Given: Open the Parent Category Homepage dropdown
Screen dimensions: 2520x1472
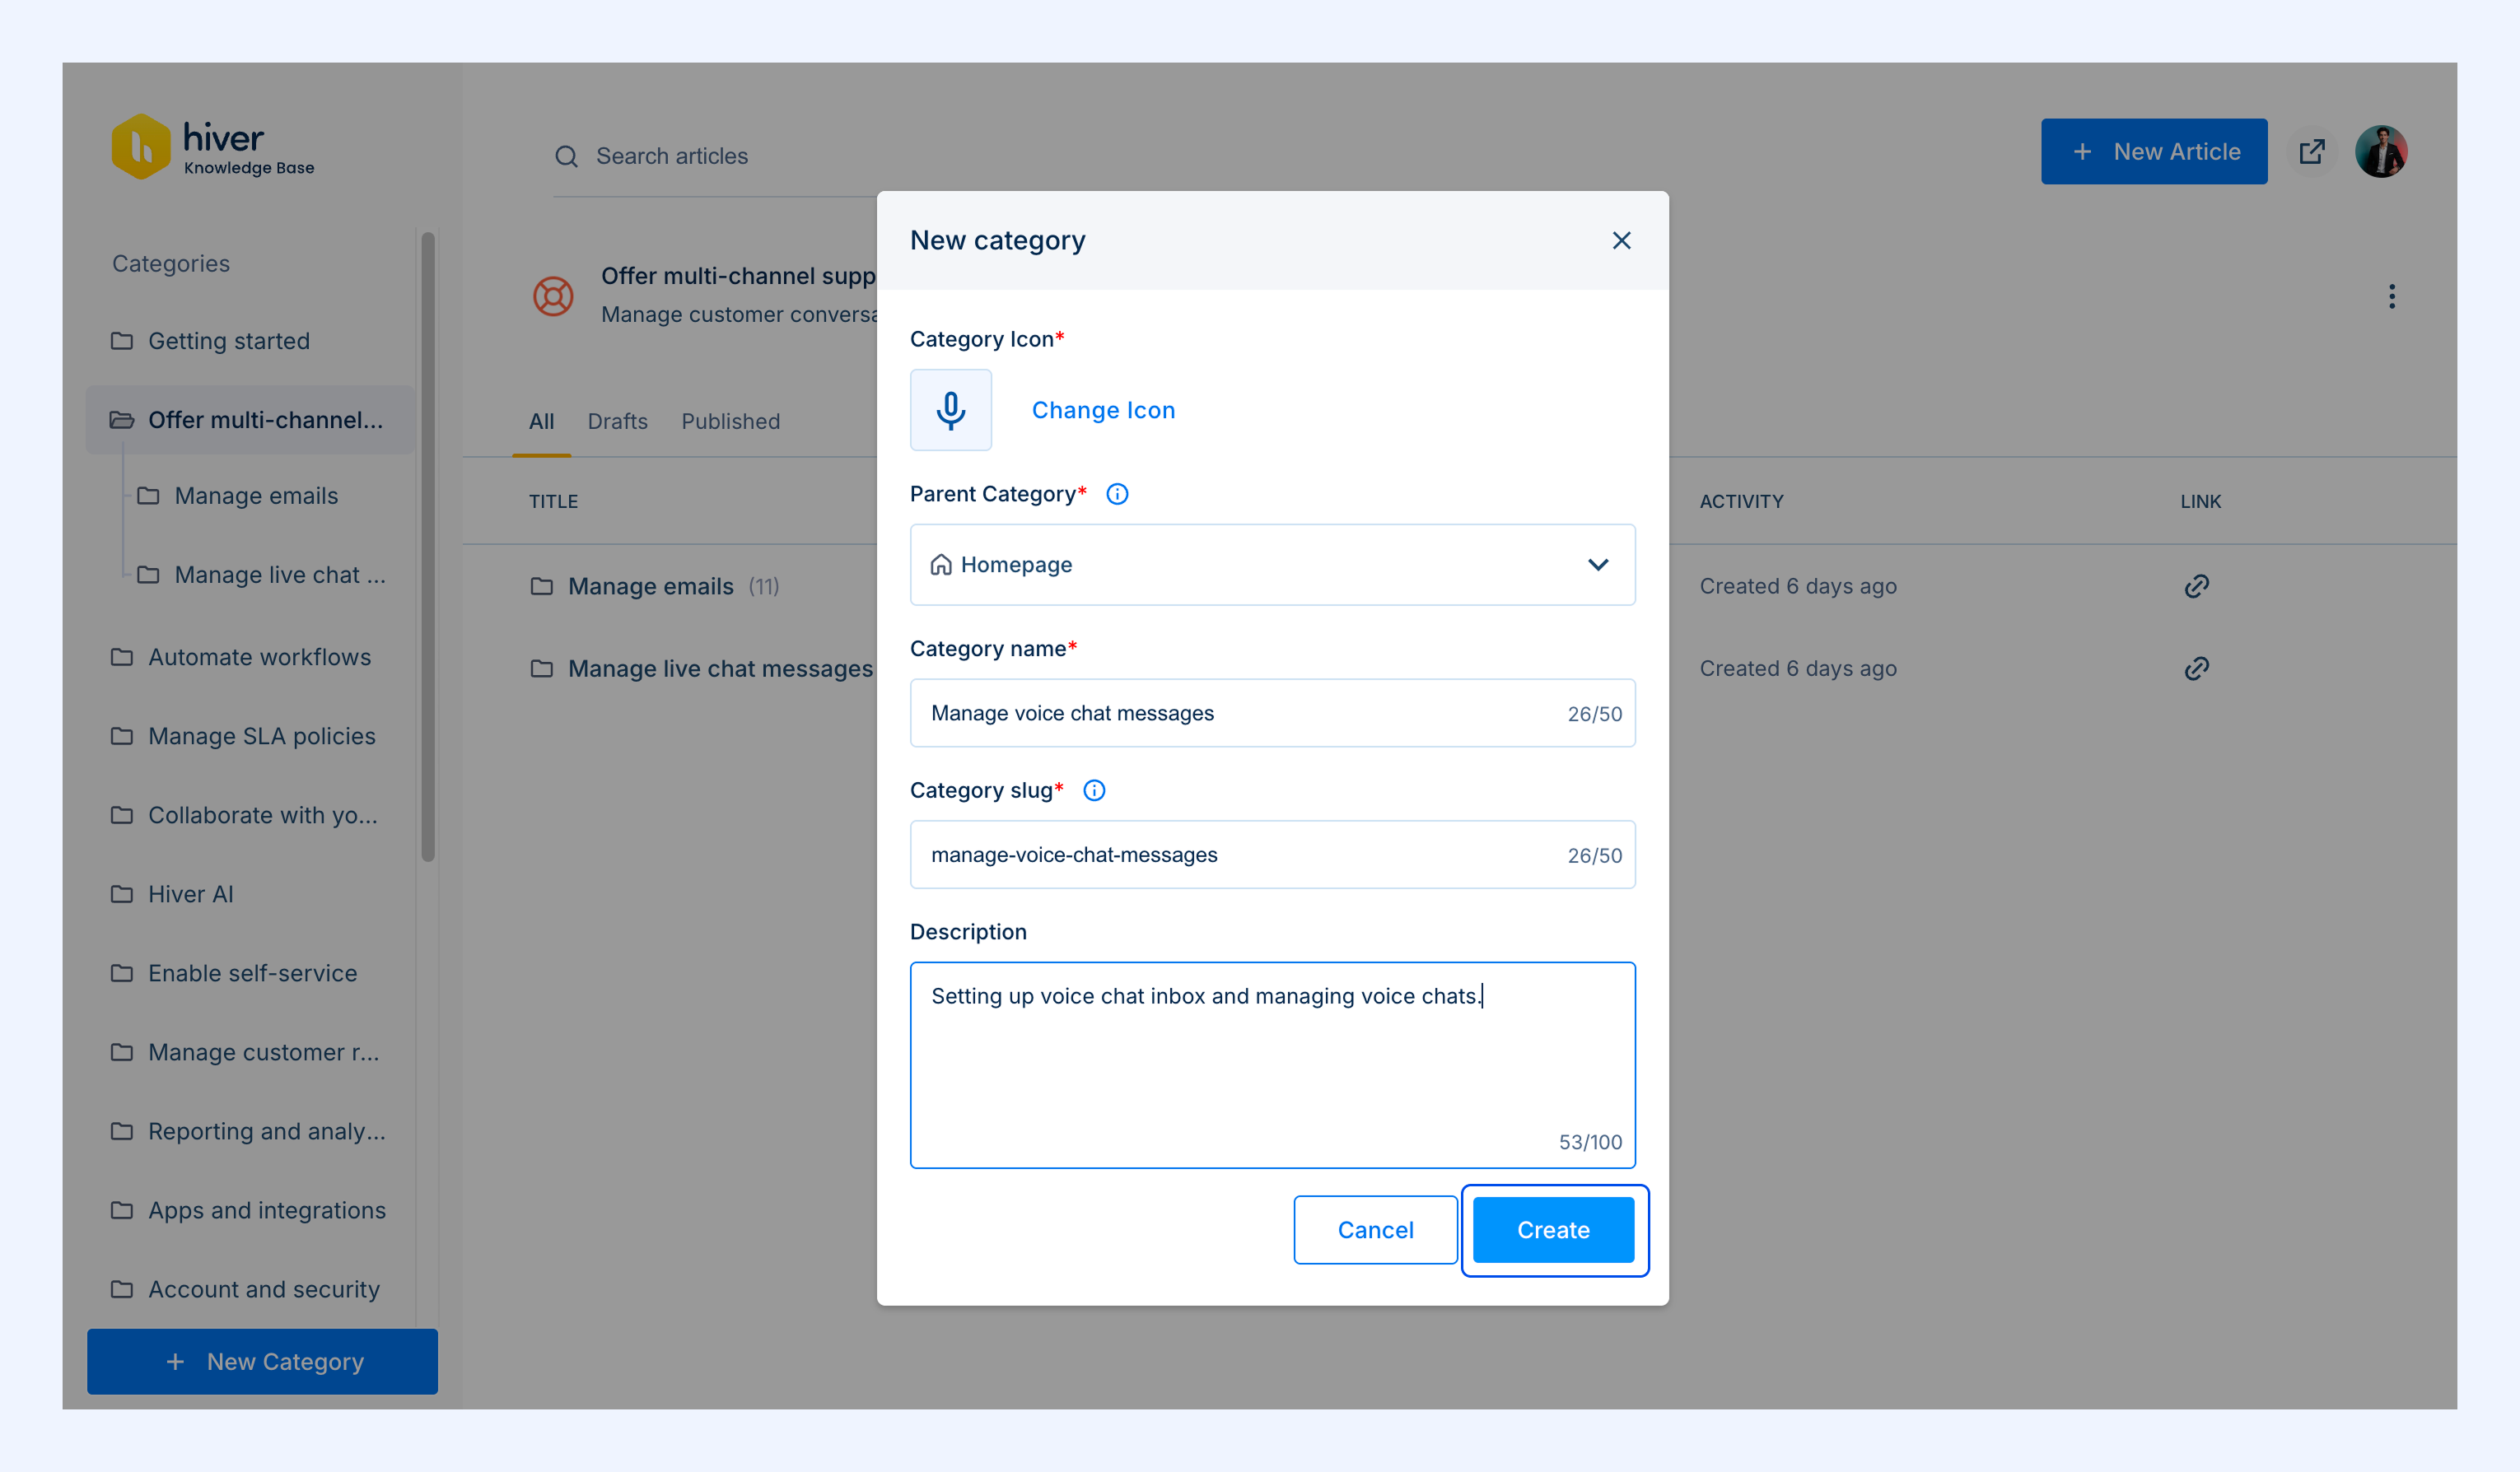Looking at the screenshot, I should pos(1272,565).
